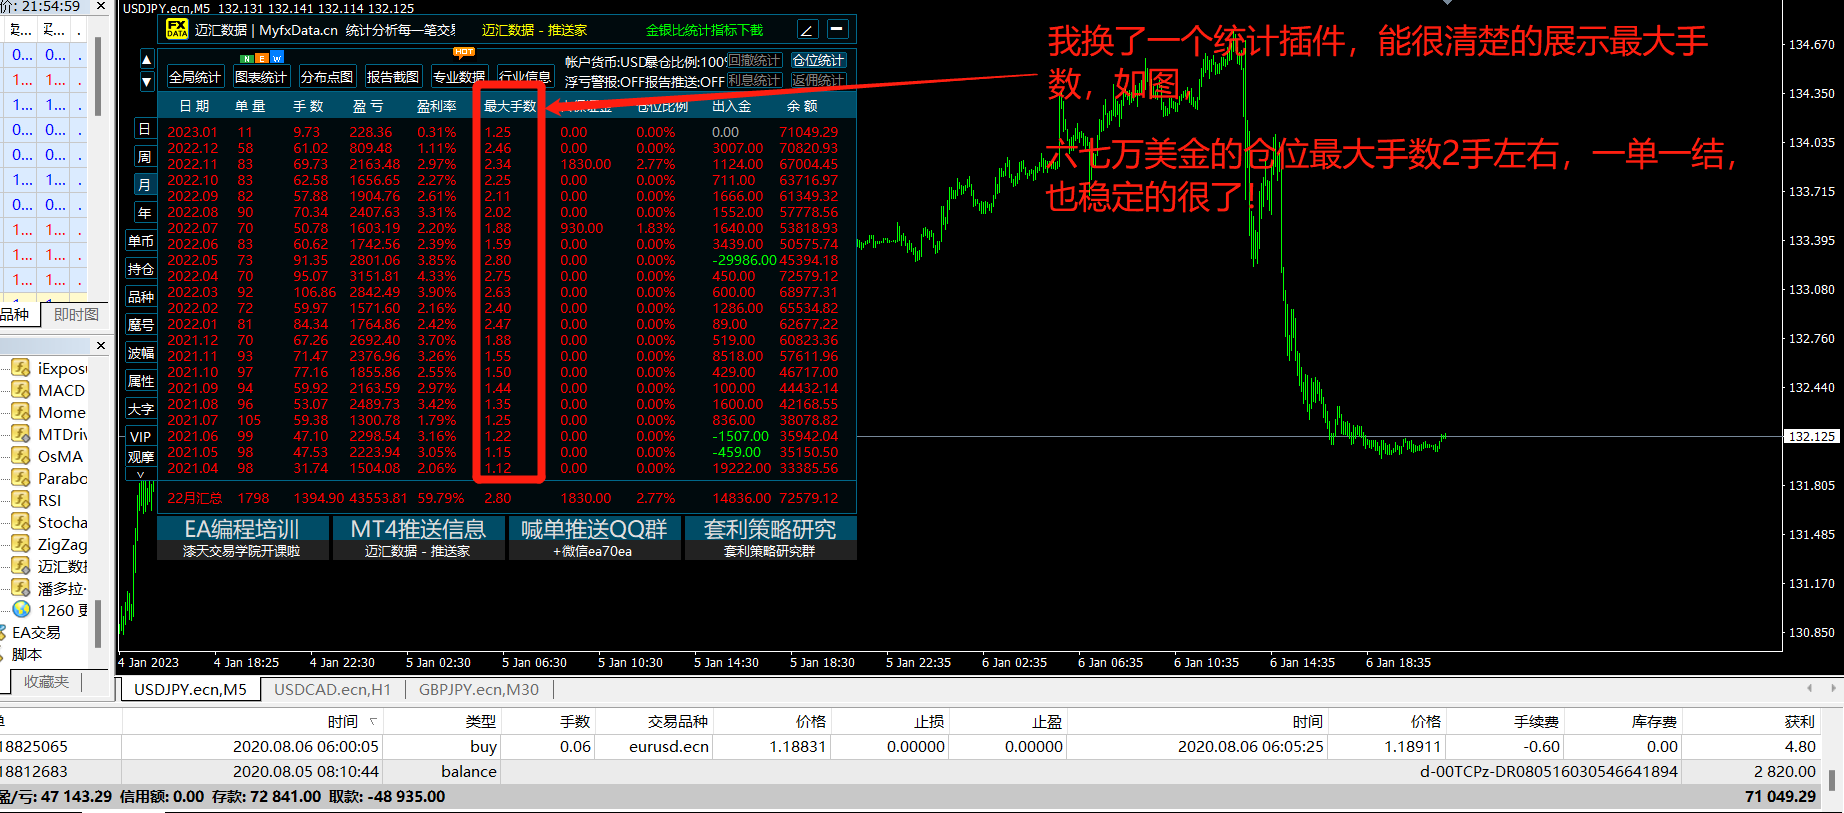
Task: Select the 大字 side option
Action: [141, 409]
